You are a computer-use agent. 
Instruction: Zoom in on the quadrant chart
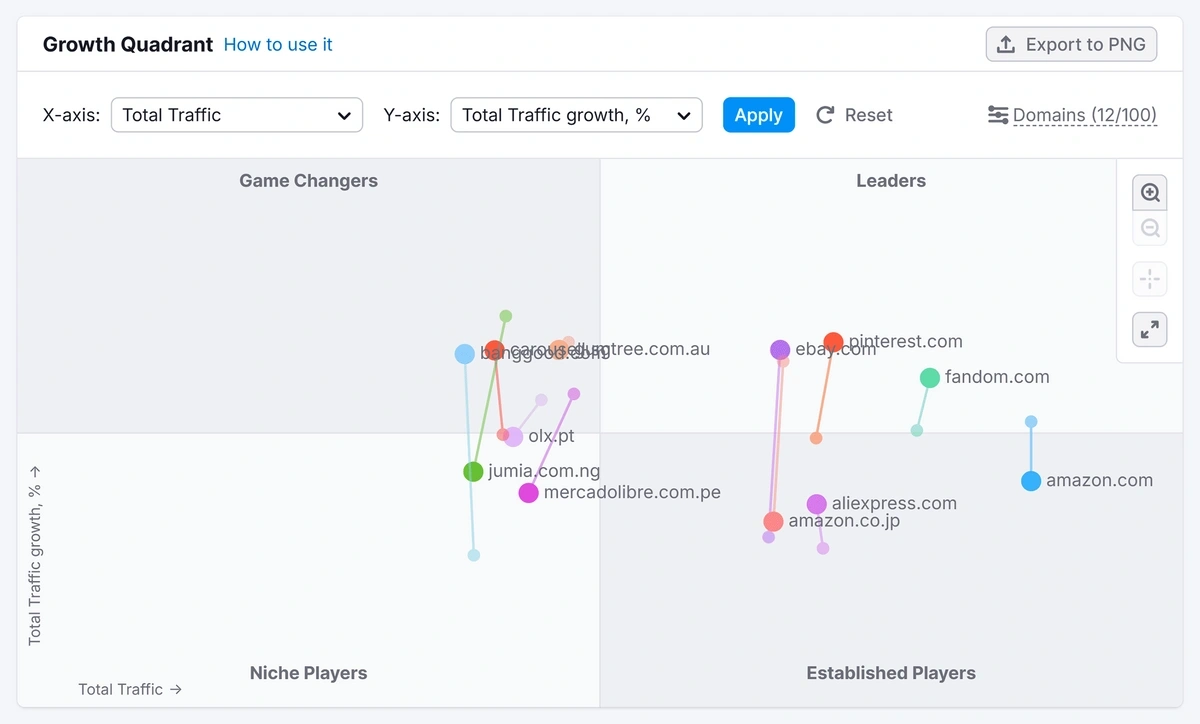(x=1150, y=193)
